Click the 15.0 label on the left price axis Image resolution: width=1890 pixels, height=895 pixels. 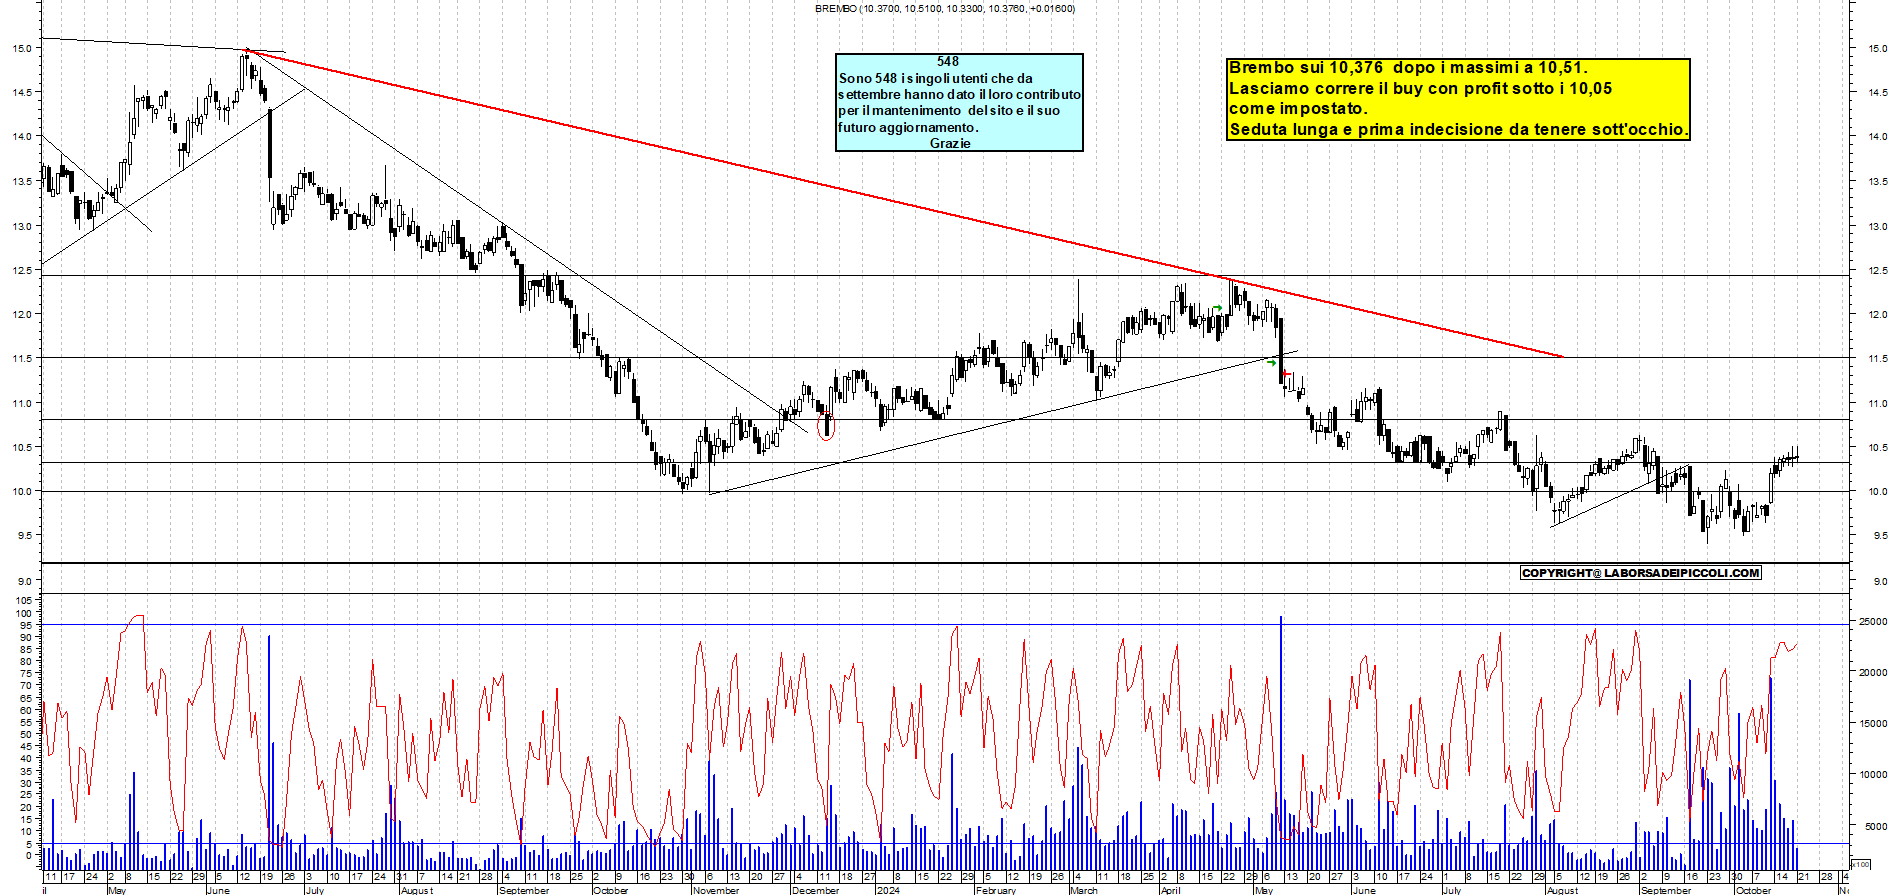coord(23,48)
